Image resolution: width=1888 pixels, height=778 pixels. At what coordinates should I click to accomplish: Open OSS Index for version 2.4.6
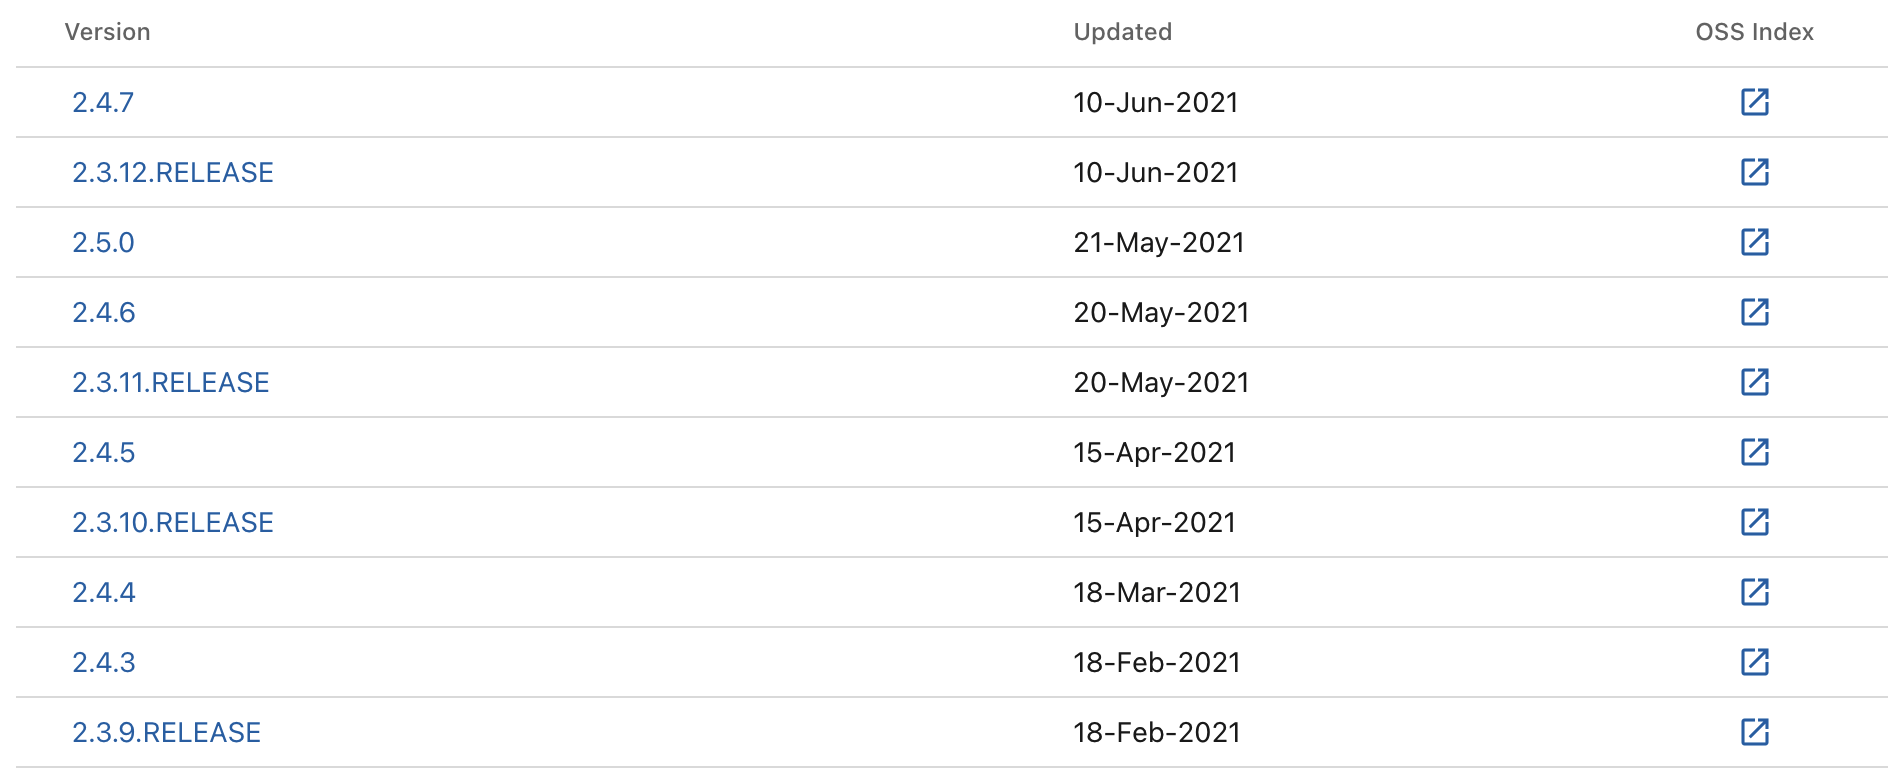1755,312
